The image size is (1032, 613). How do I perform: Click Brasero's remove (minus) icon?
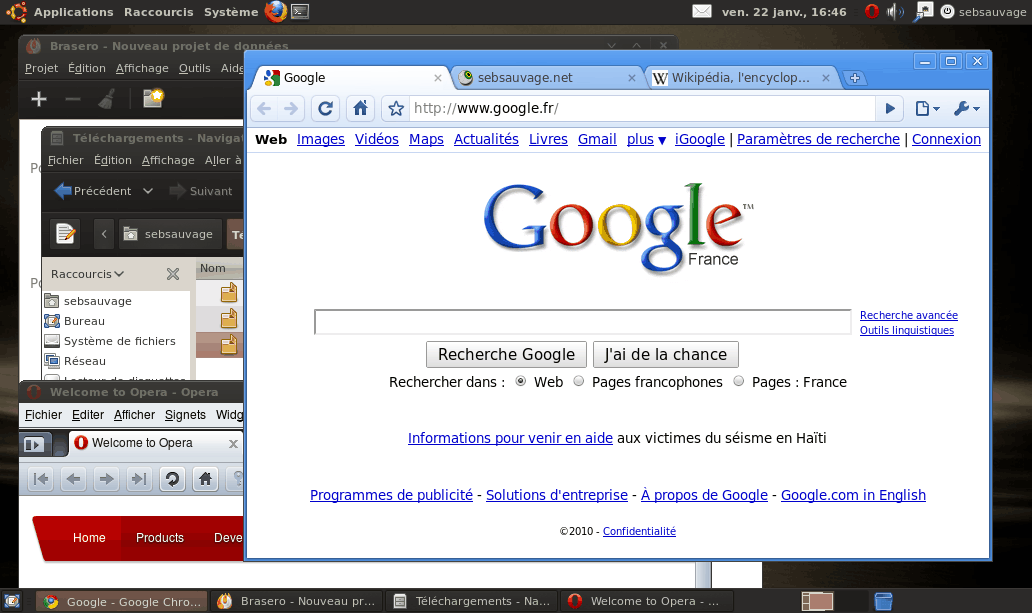coord(72,99)
